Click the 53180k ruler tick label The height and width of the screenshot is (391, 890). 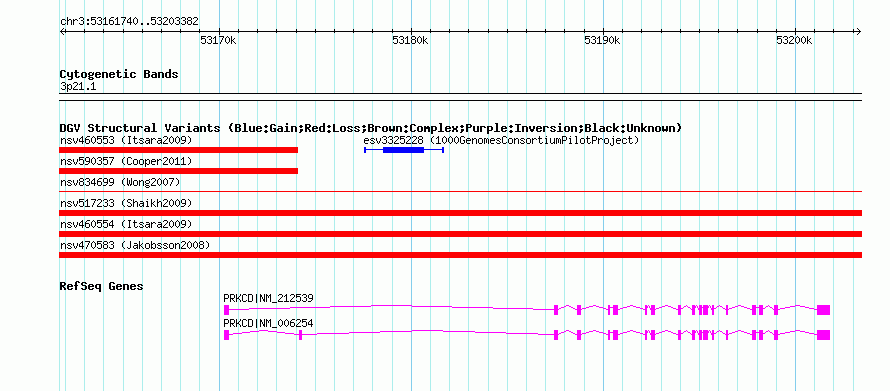[x=410, y=40]
